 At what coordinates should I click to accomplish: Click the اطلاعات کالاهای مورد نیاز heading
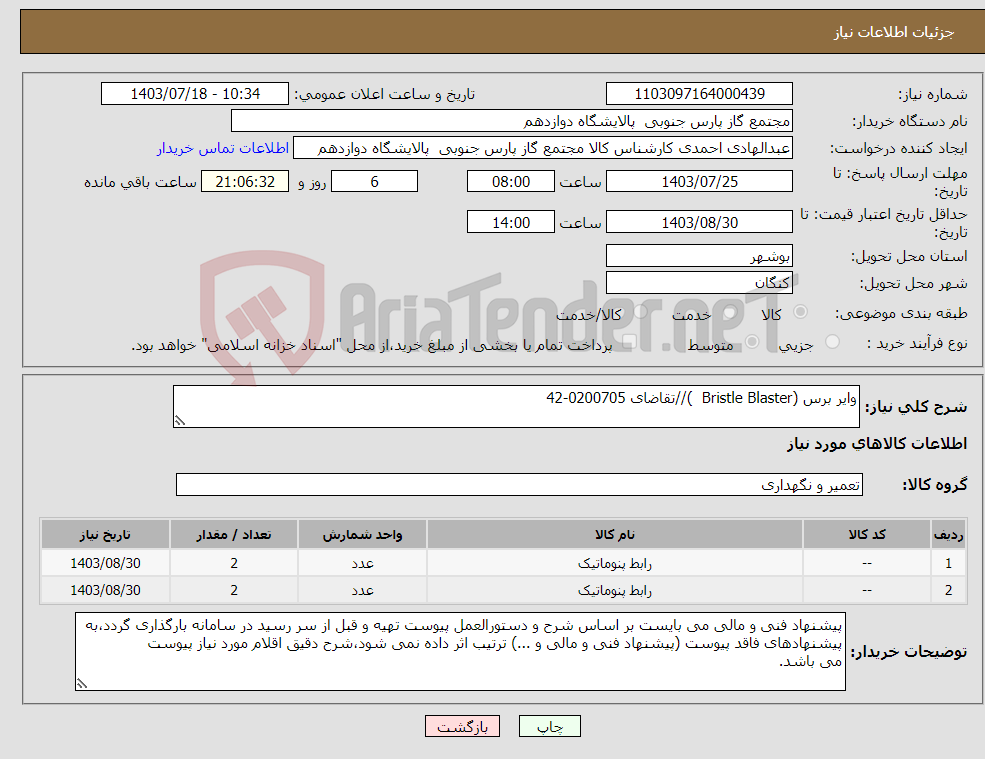pyautogui.click(x=877, y=444)
